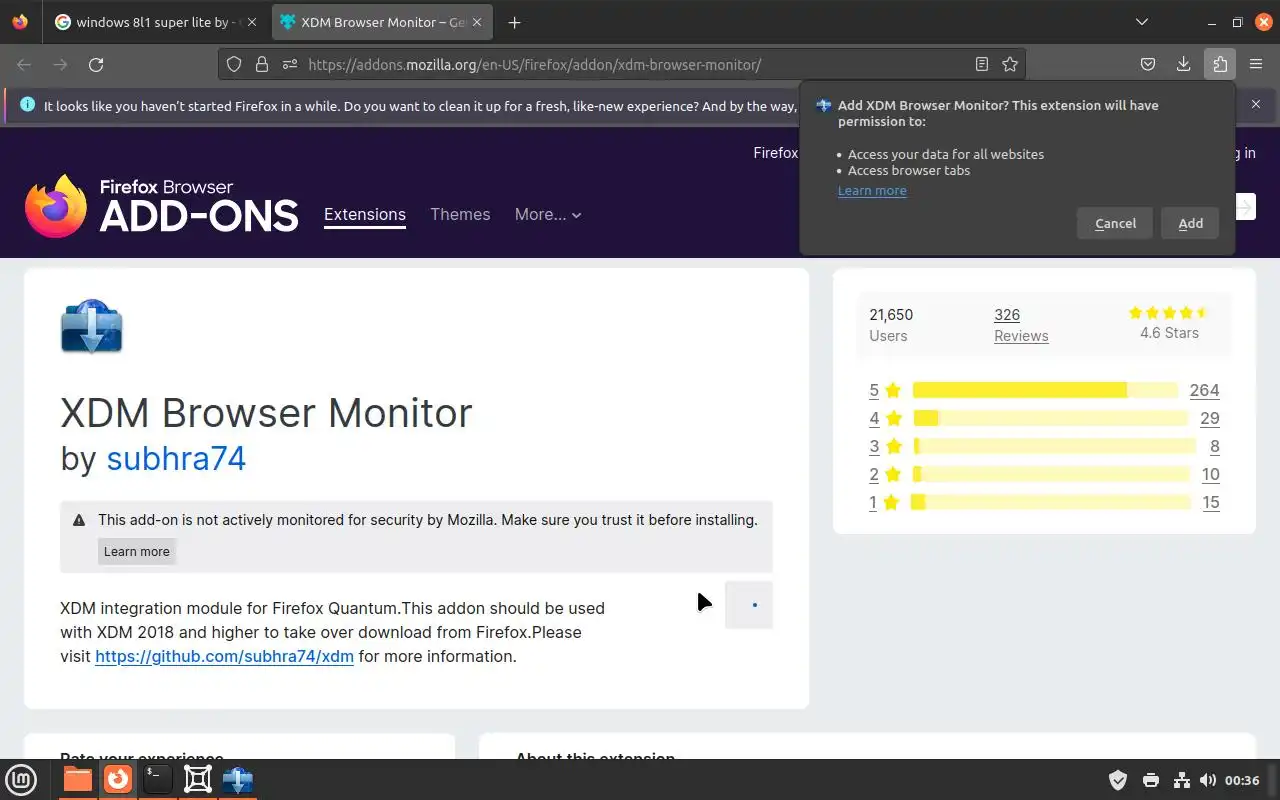Reload the current page

[x=96, y=64]
